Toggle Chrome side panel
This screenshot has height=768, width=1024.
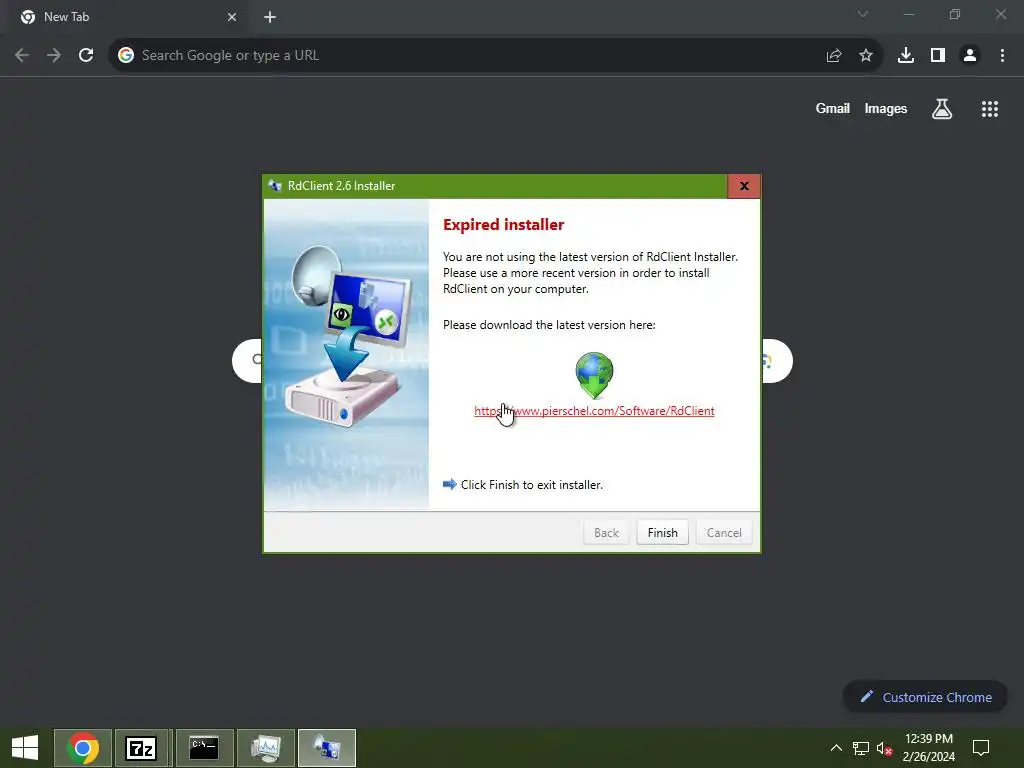pos(938,56)
